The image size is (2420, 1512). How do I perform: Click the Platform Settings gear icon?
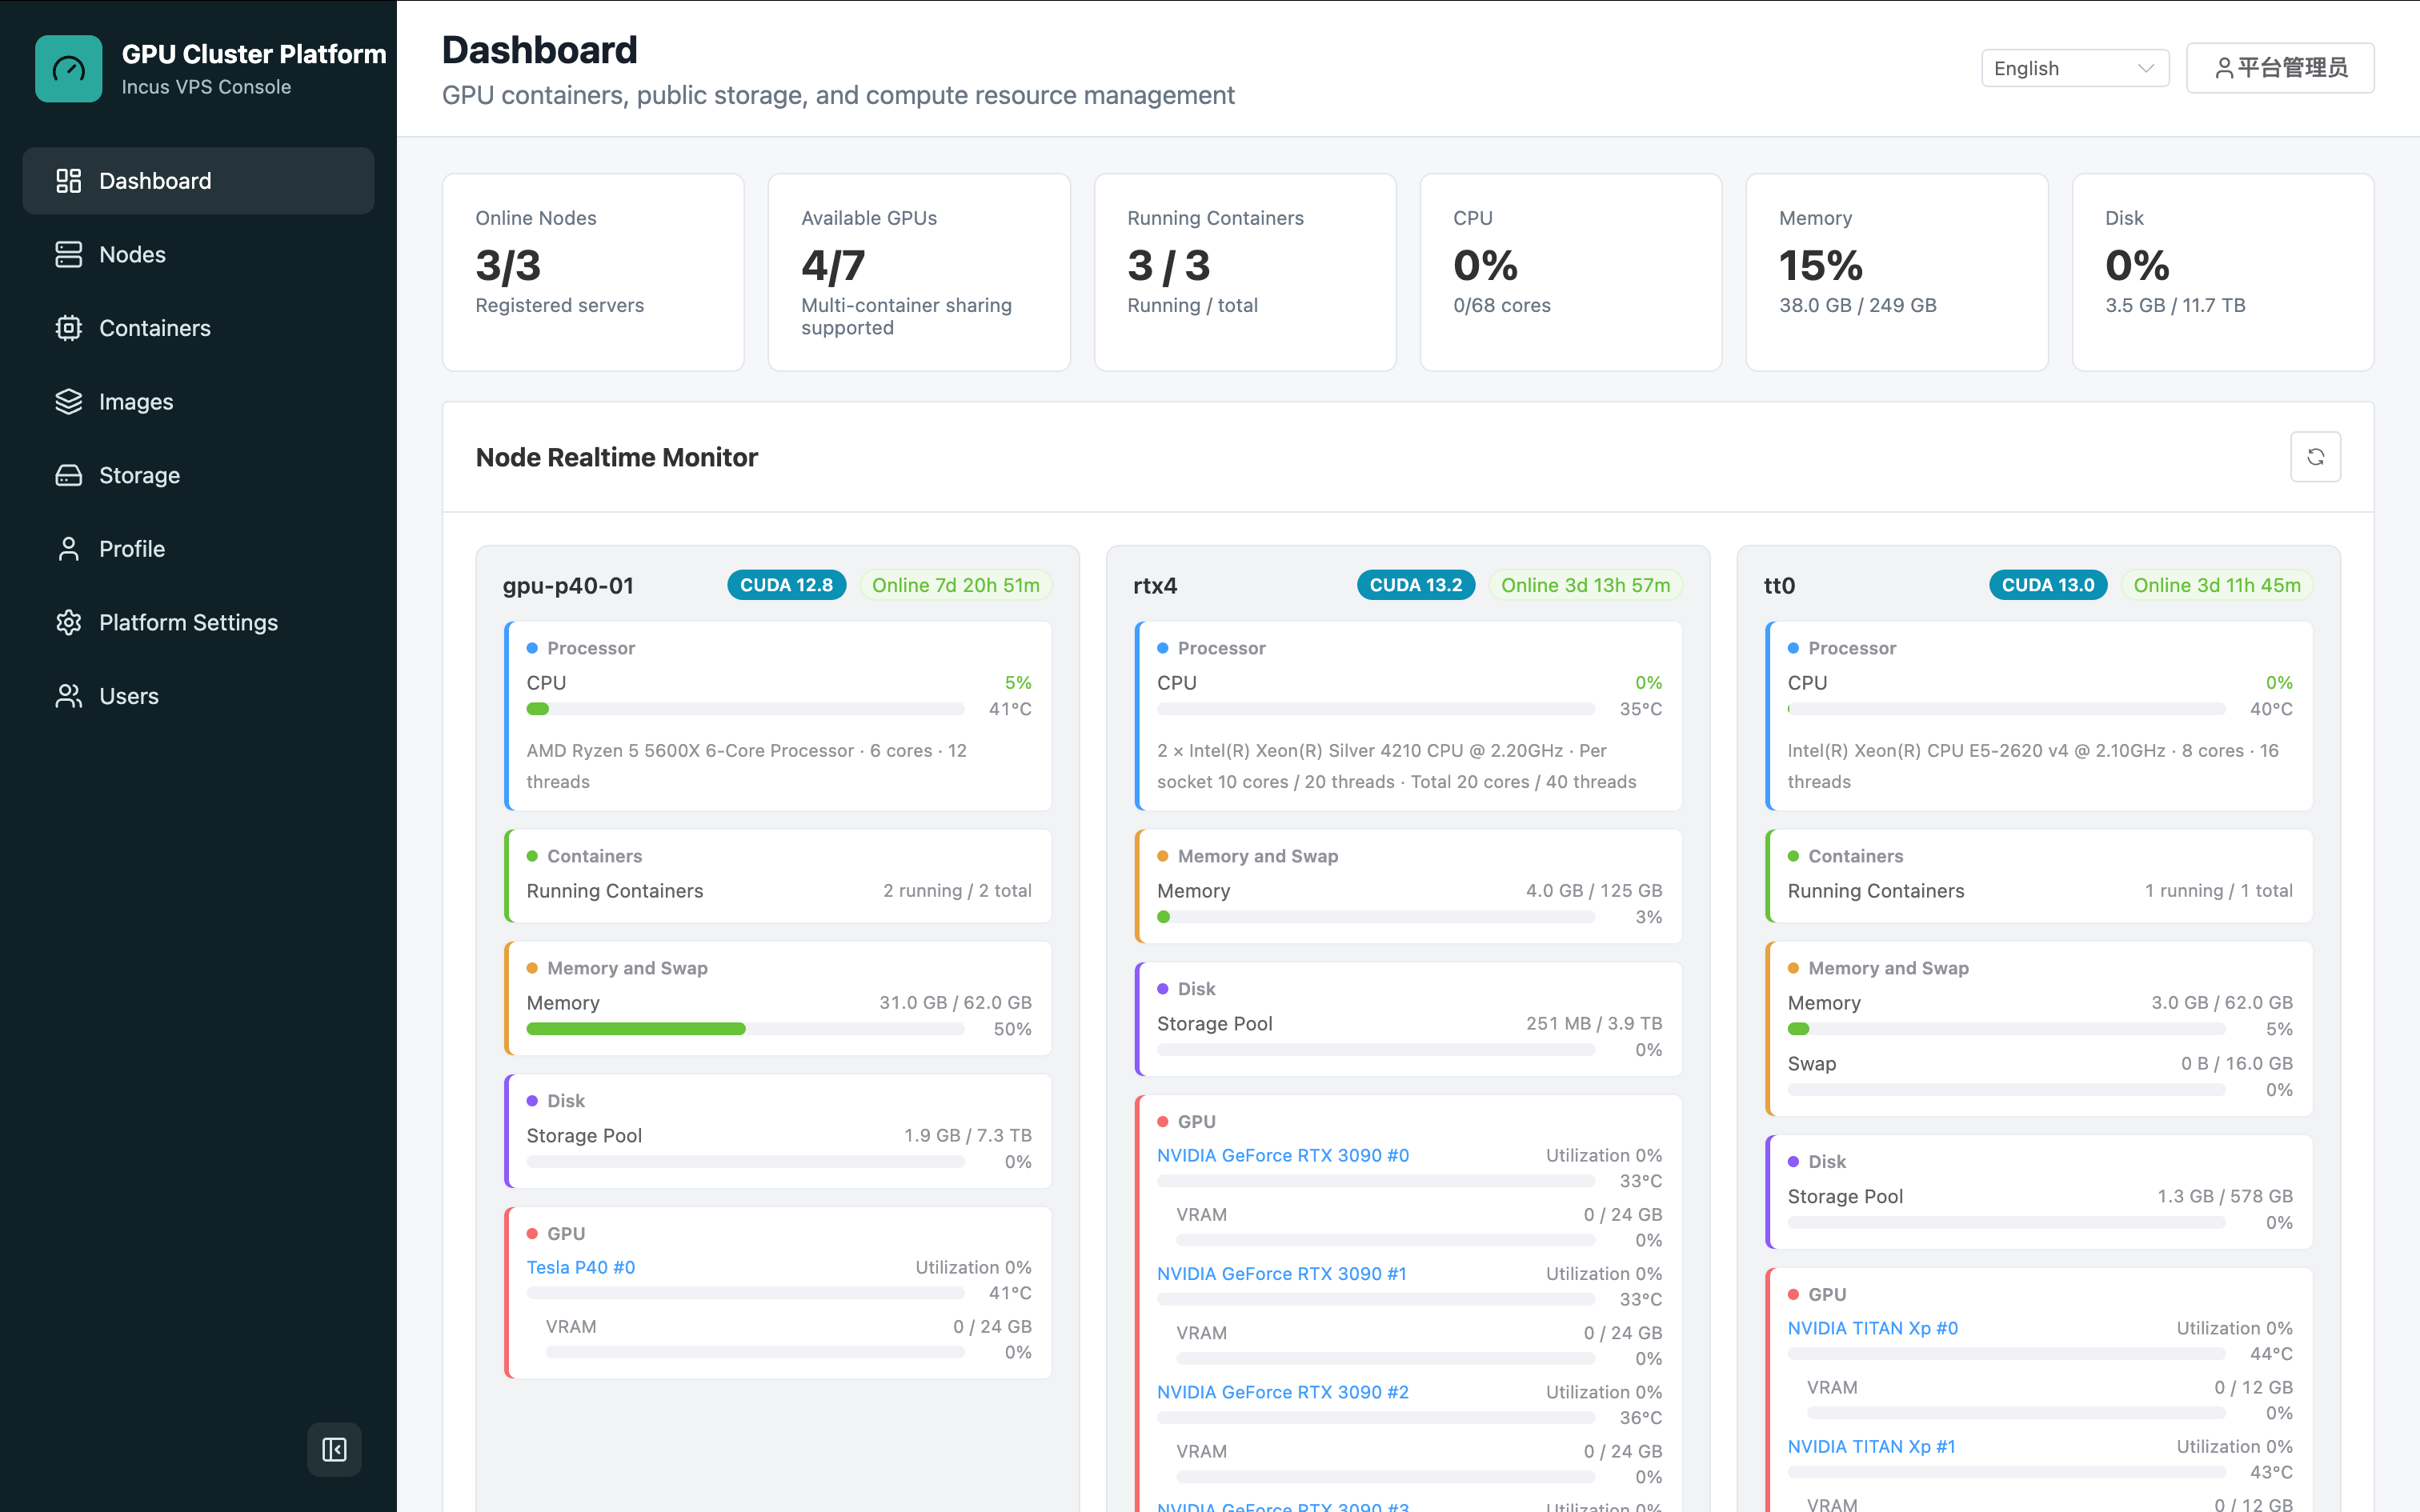68,622
